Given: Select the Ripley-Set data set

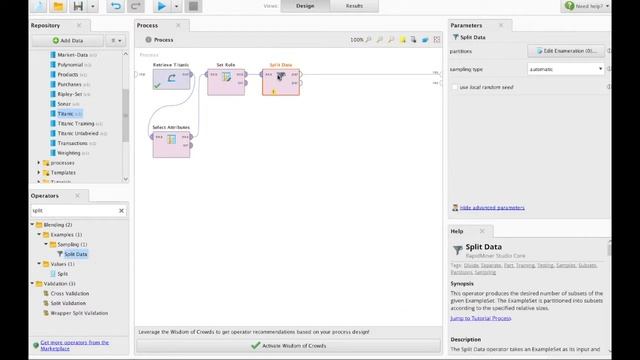Looking at the screenshot, I should click(69, 94).
